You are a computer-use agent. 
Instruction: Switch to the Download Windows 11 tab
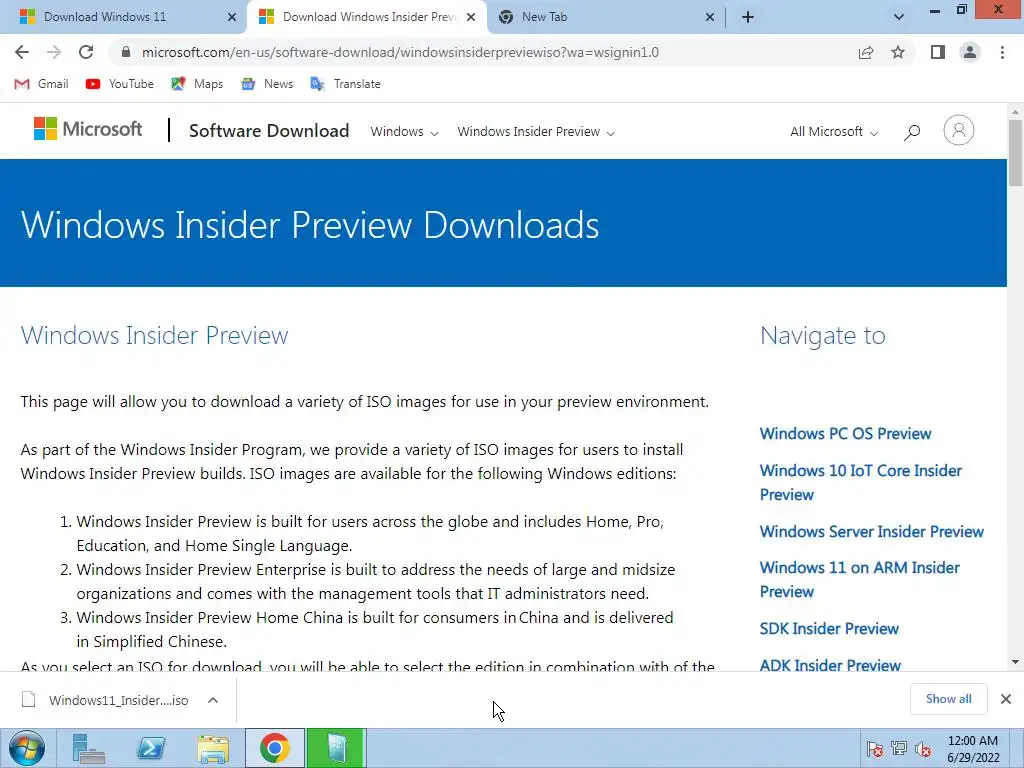tap(123, 17)
